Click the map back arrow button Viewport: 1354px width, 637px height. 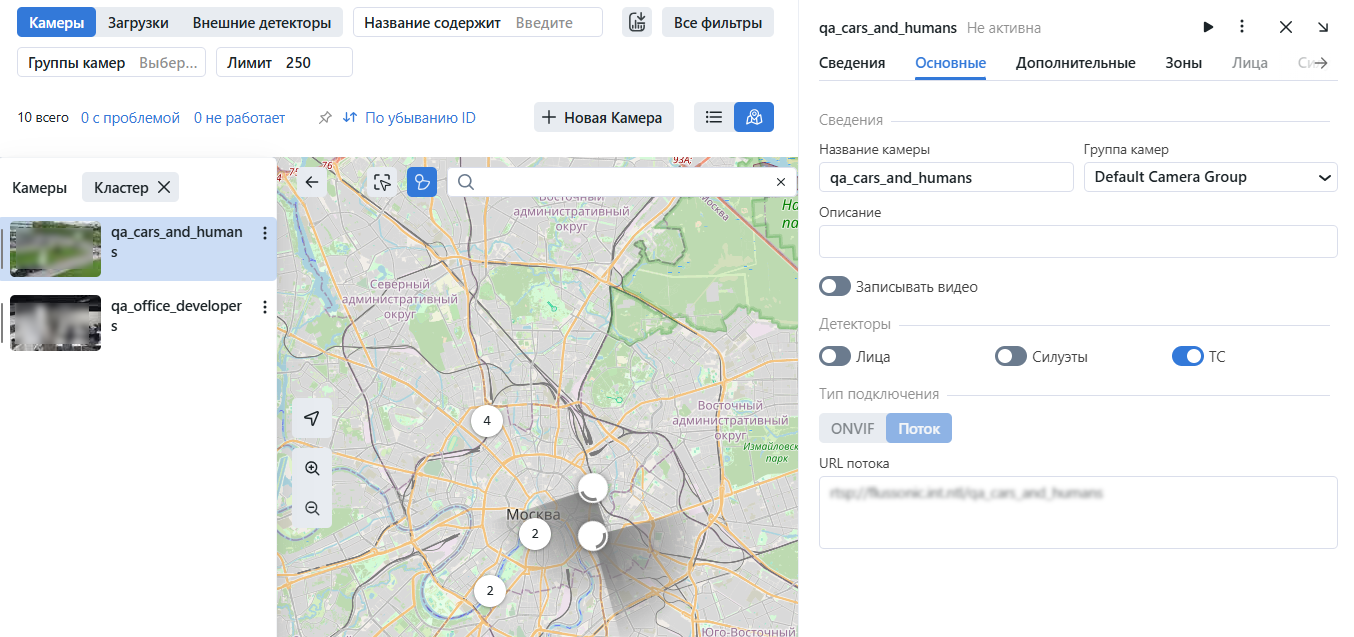point(312,182)
